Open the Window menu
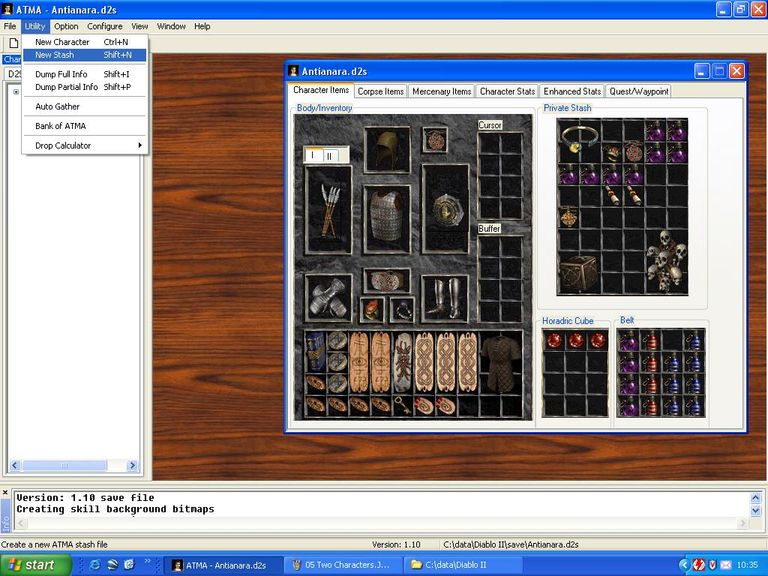The width and height of the screenshot is (768, 576). [171, 26]
